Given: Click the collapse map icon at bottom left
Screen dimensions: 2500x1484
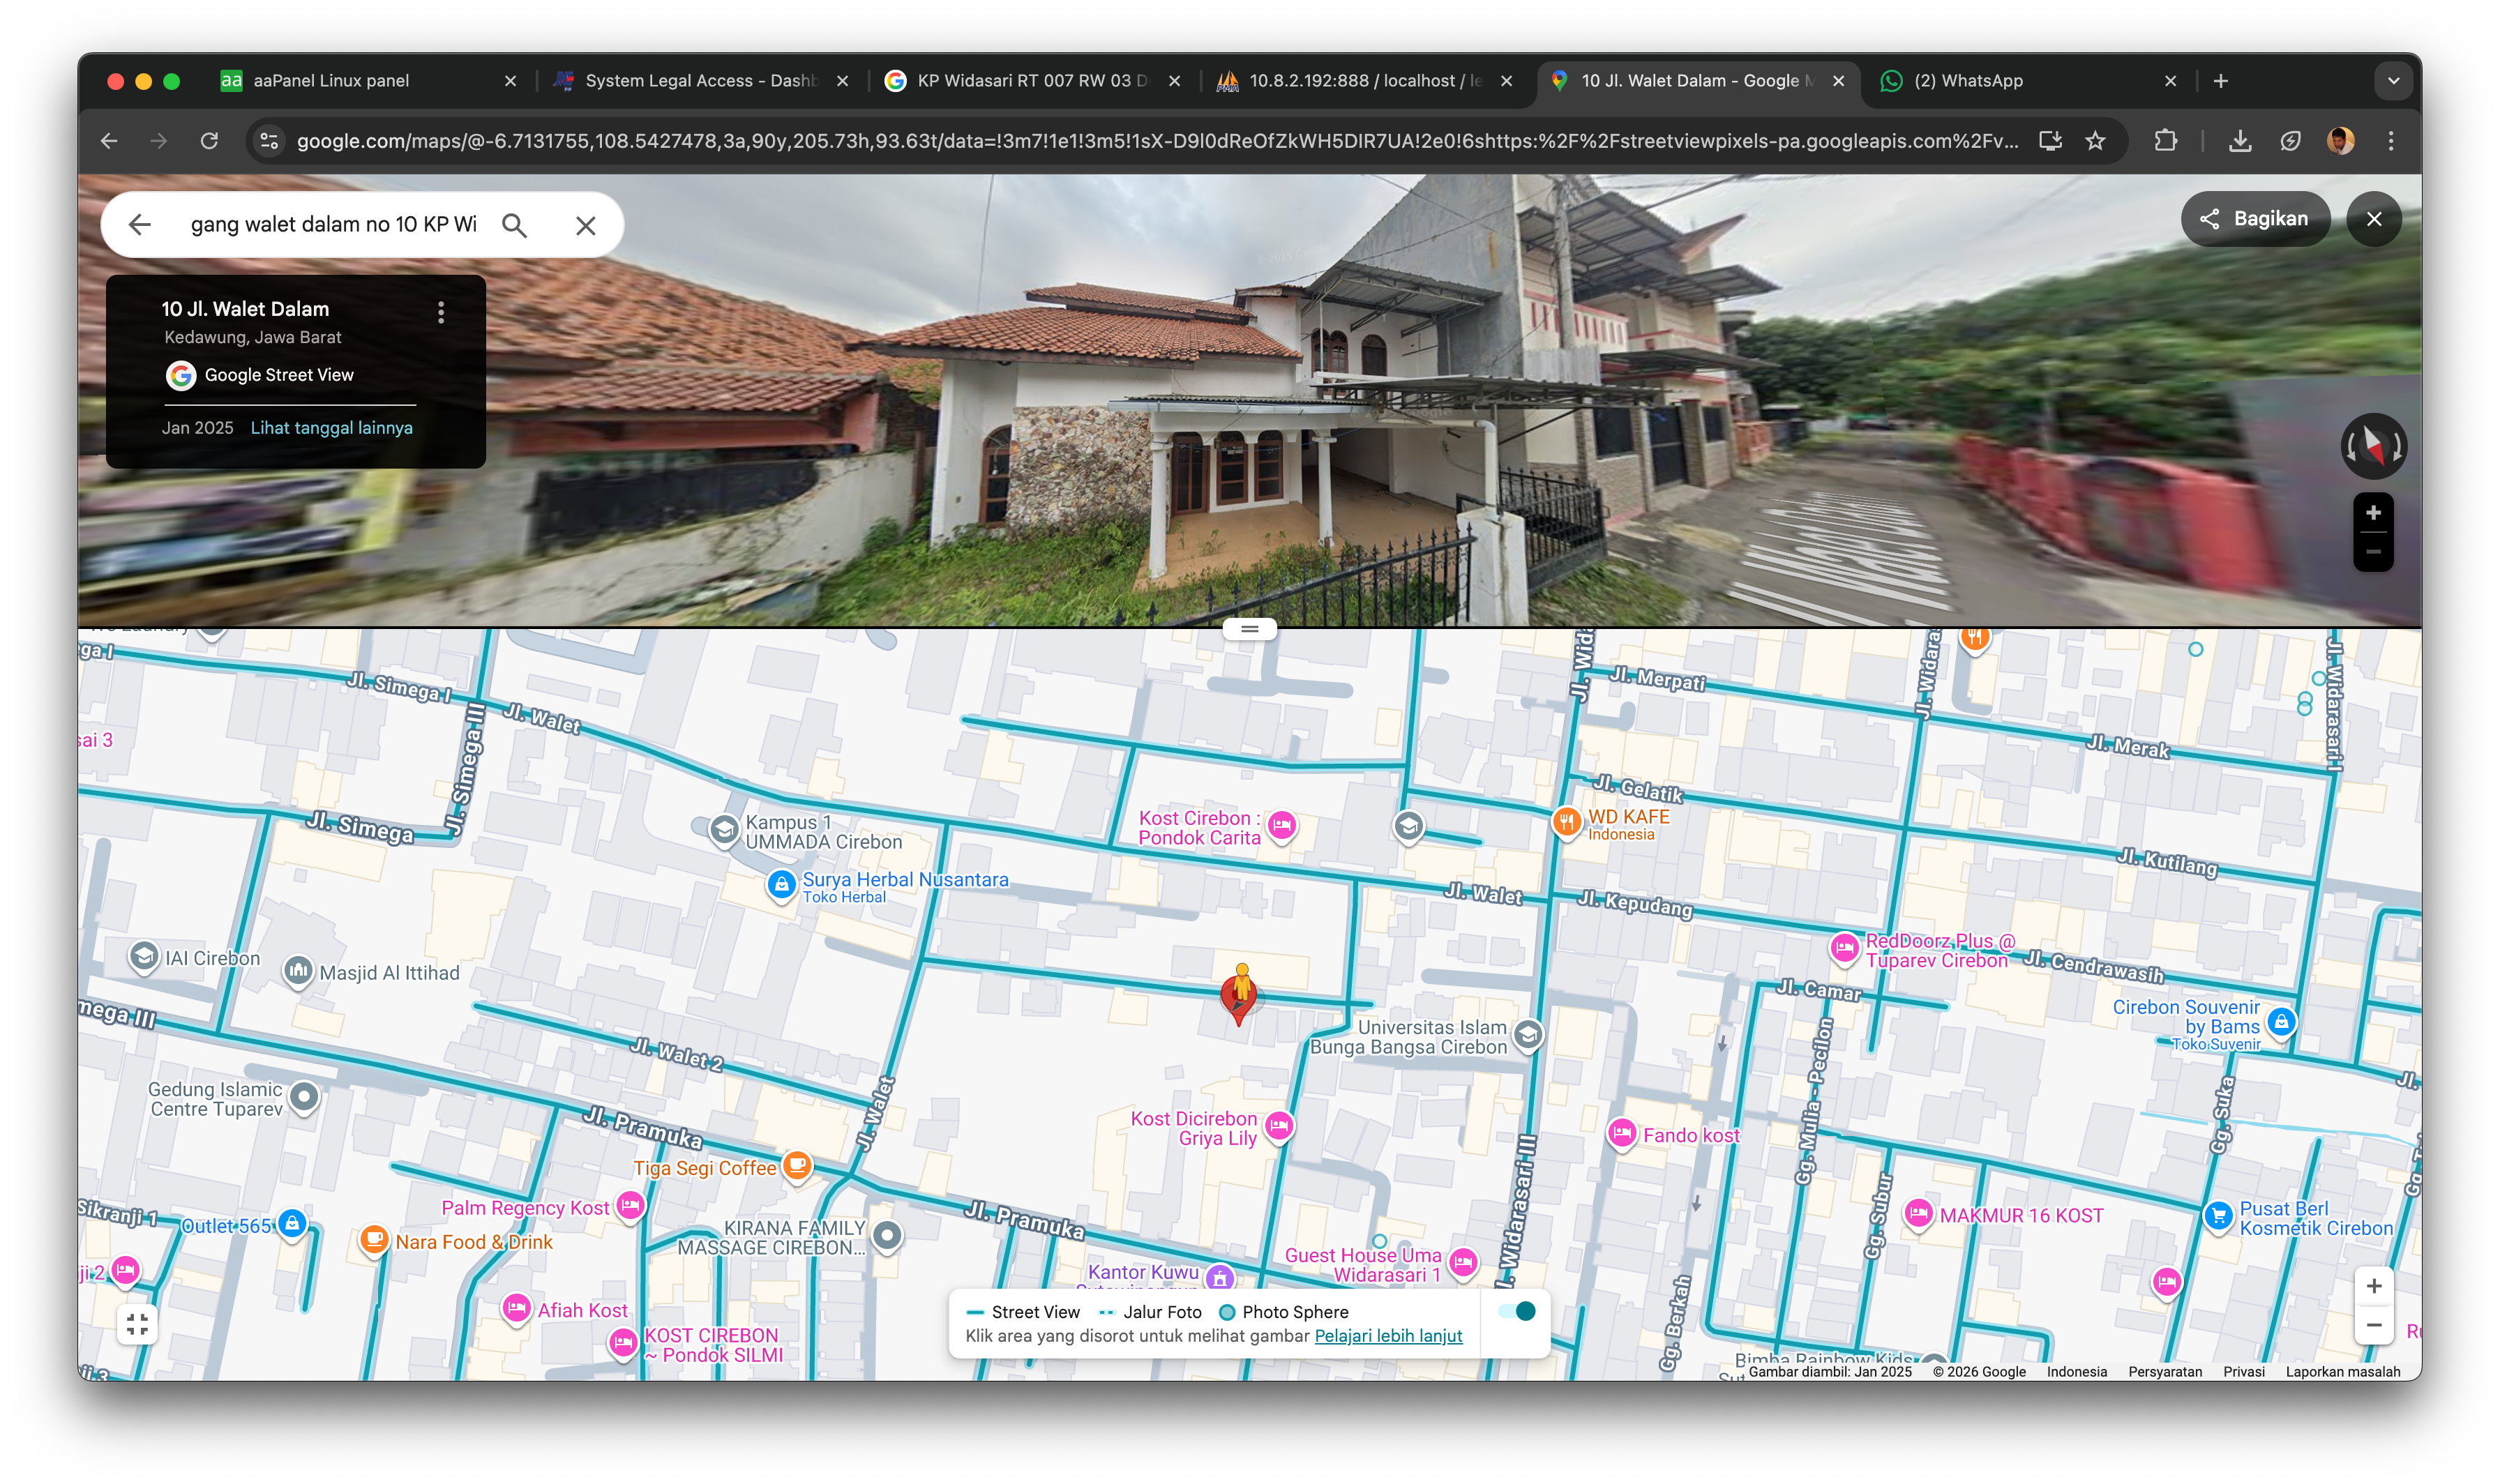Looking at the screenshot, I should pyautogui.click(x=137, y=1324).
